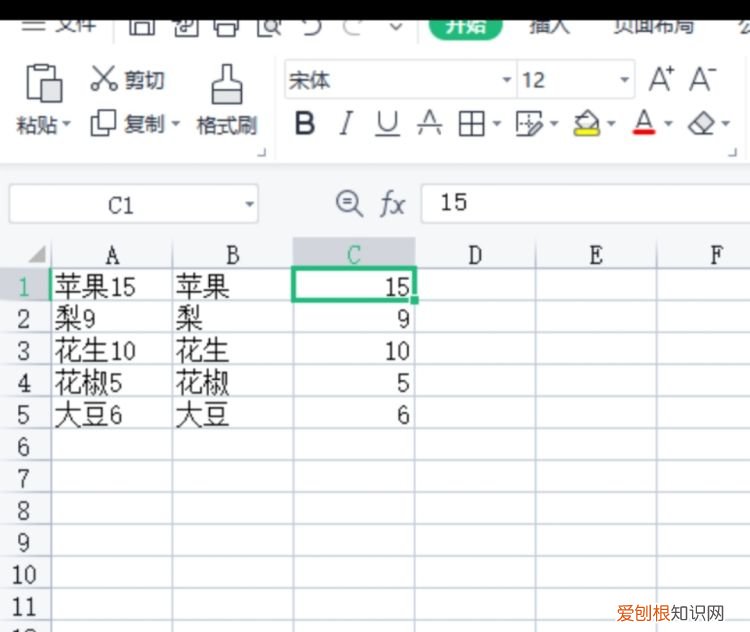The image size is (750, 632).
Task: Click the formula bar showing 15
Action: (585, 203)
